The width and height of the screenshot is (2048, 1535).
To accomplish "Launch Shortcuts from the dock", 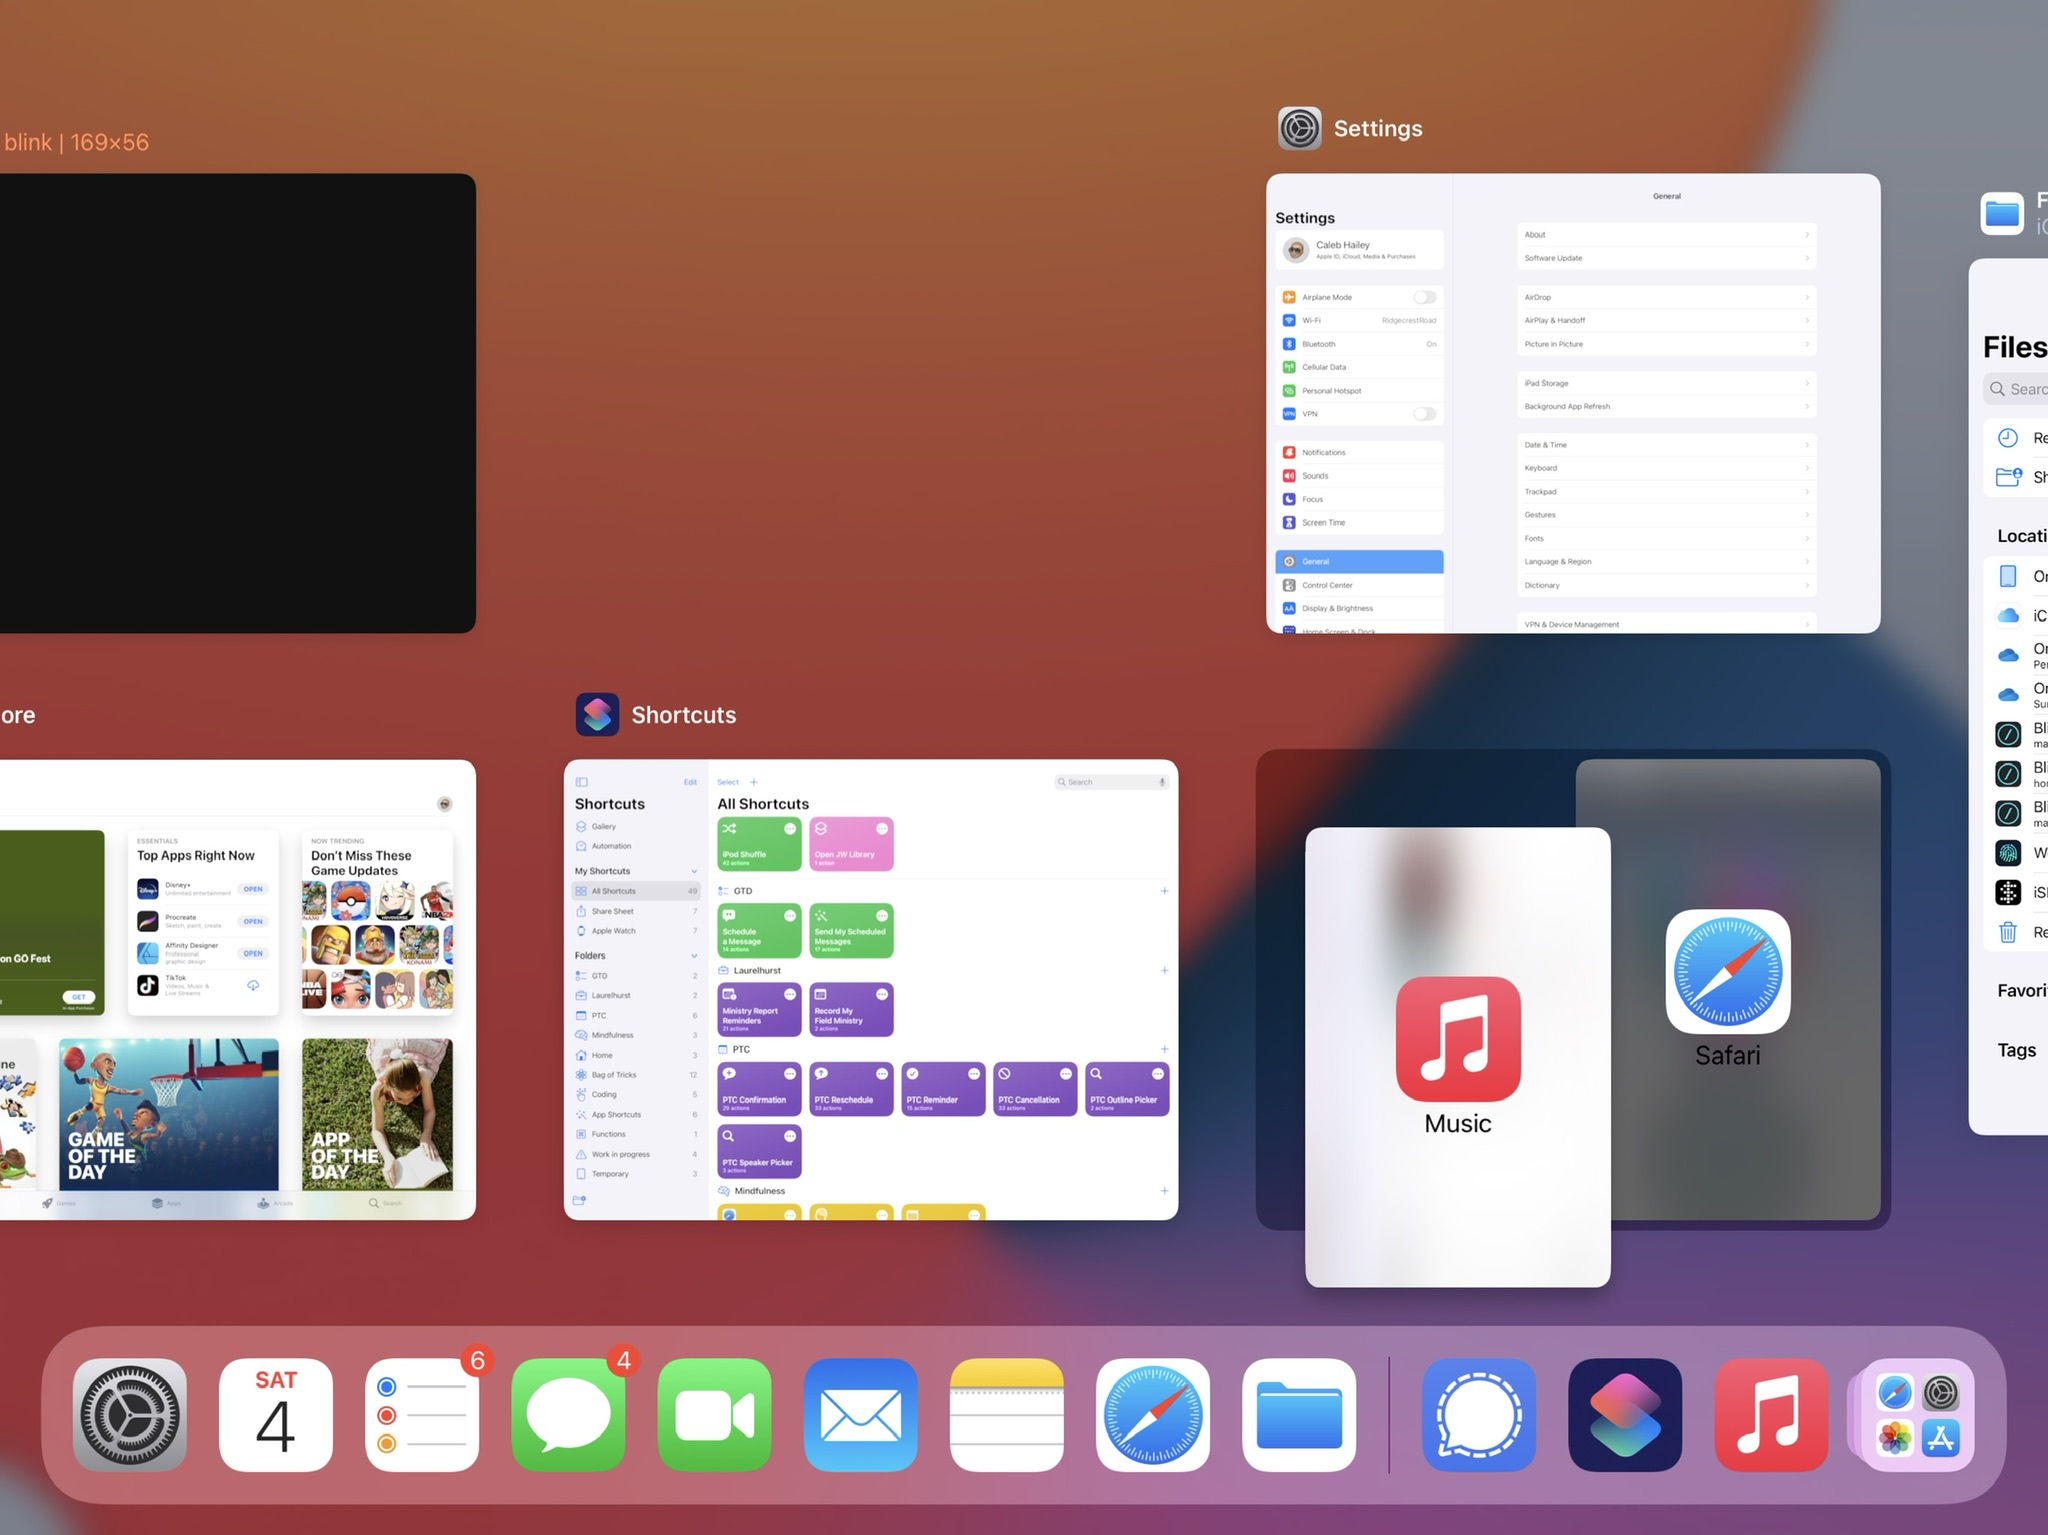I will pos(1625,1414).
